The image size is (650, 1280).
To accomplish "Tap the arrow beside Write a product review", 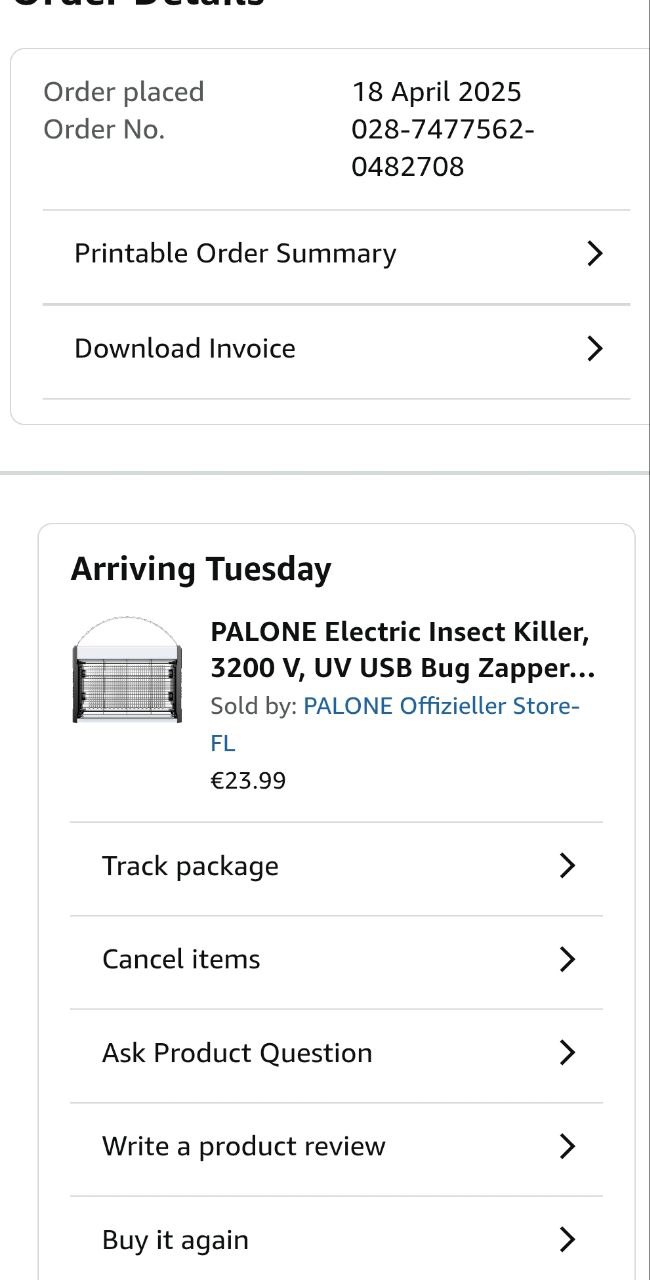I will click(x=567, y=1146).
